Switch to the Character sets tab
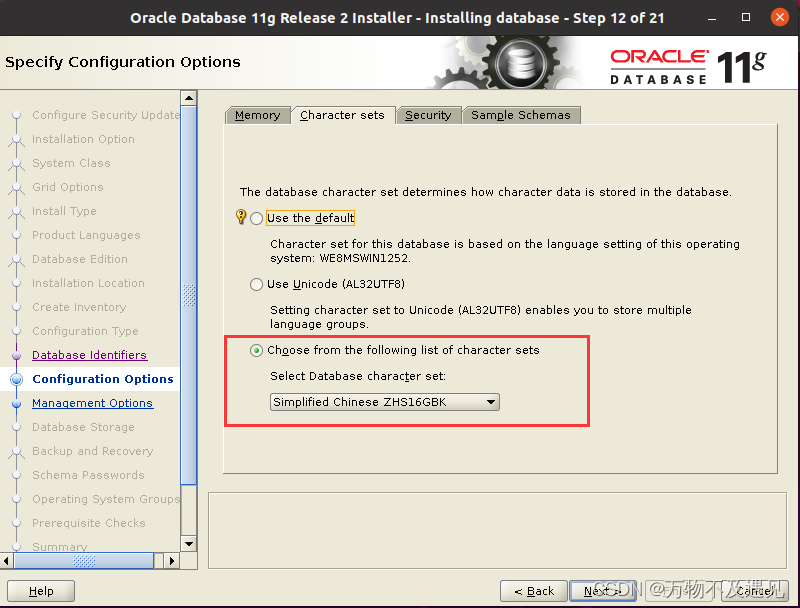800x608 pixels. tap(342, 115)
